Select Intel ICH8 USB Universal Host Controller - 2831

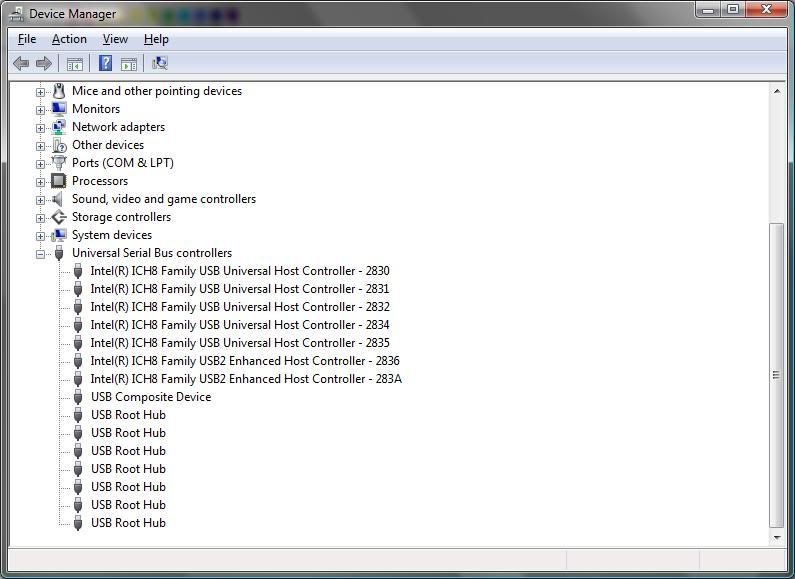pyautogui.click(x=239, y=289)
